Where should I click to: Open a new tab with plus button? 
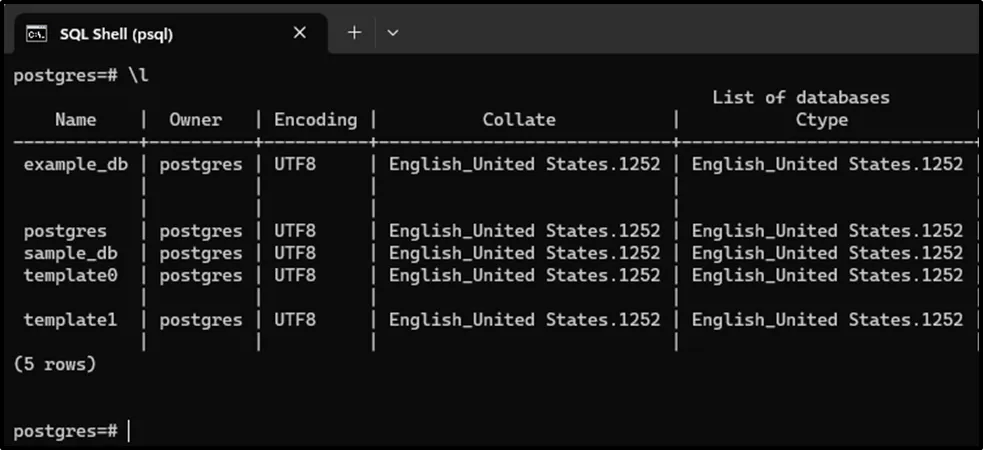tap(354, 33)
